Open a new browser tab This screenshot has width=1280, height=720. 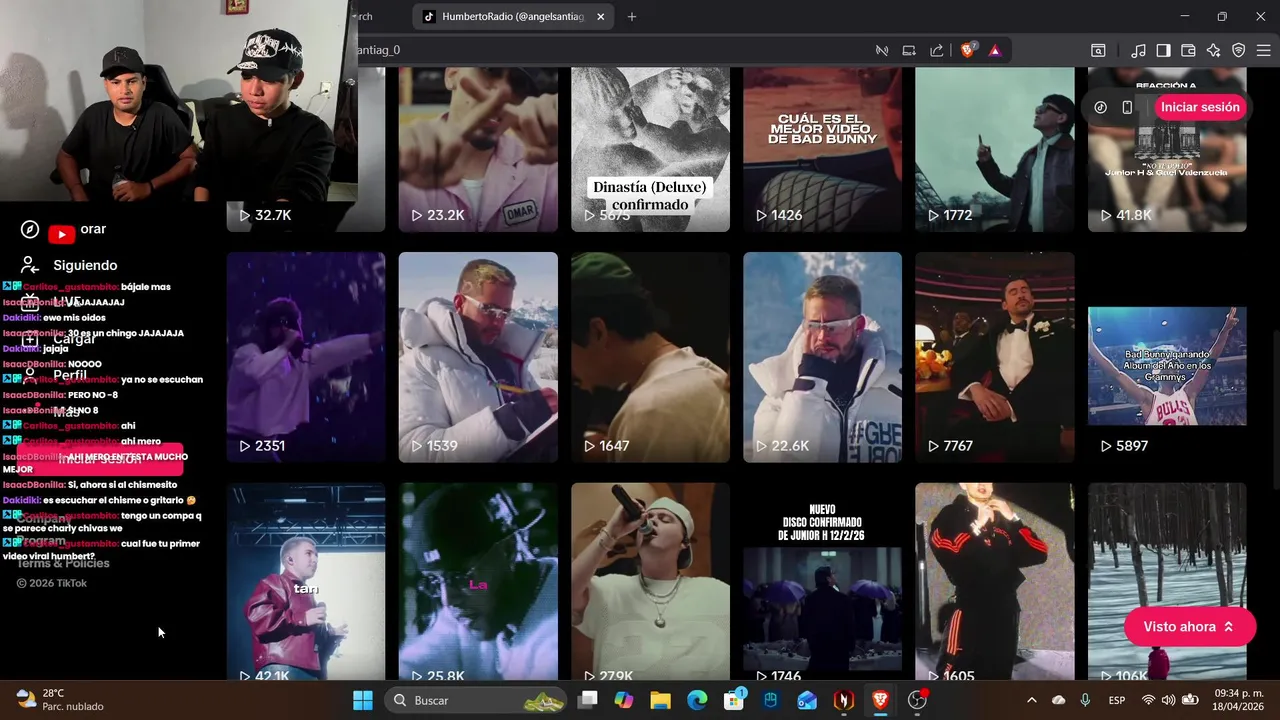(x=632, y=16)
